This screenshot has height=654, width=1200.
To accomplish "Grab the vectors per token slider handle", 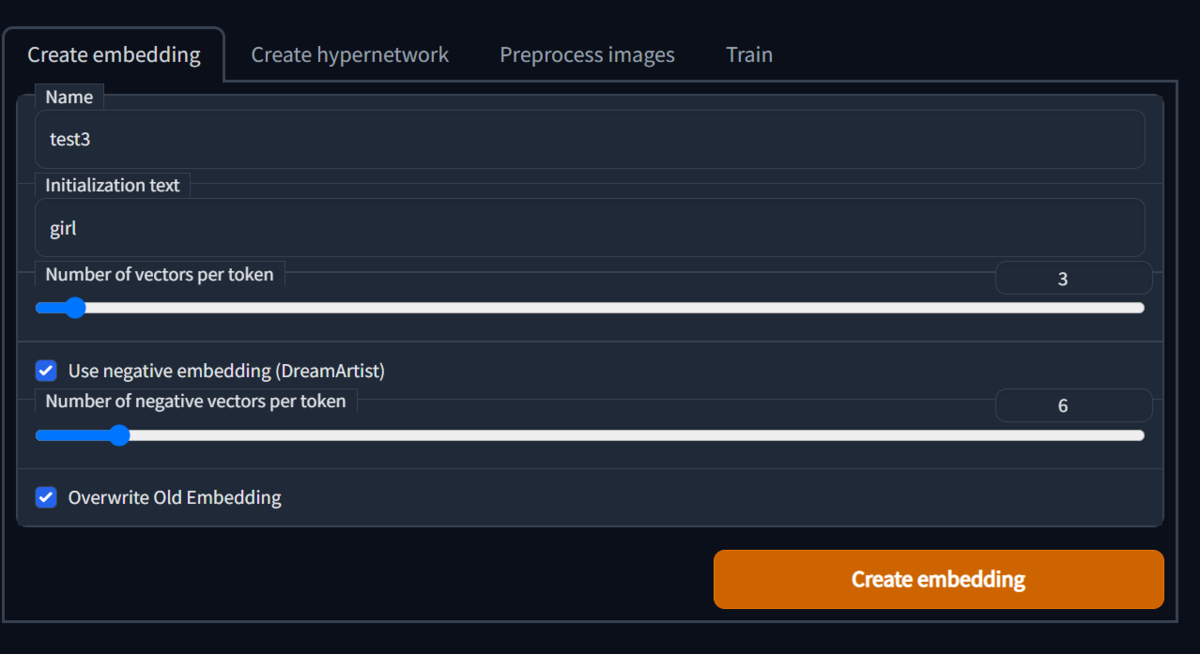I will [x=75, y=308].
